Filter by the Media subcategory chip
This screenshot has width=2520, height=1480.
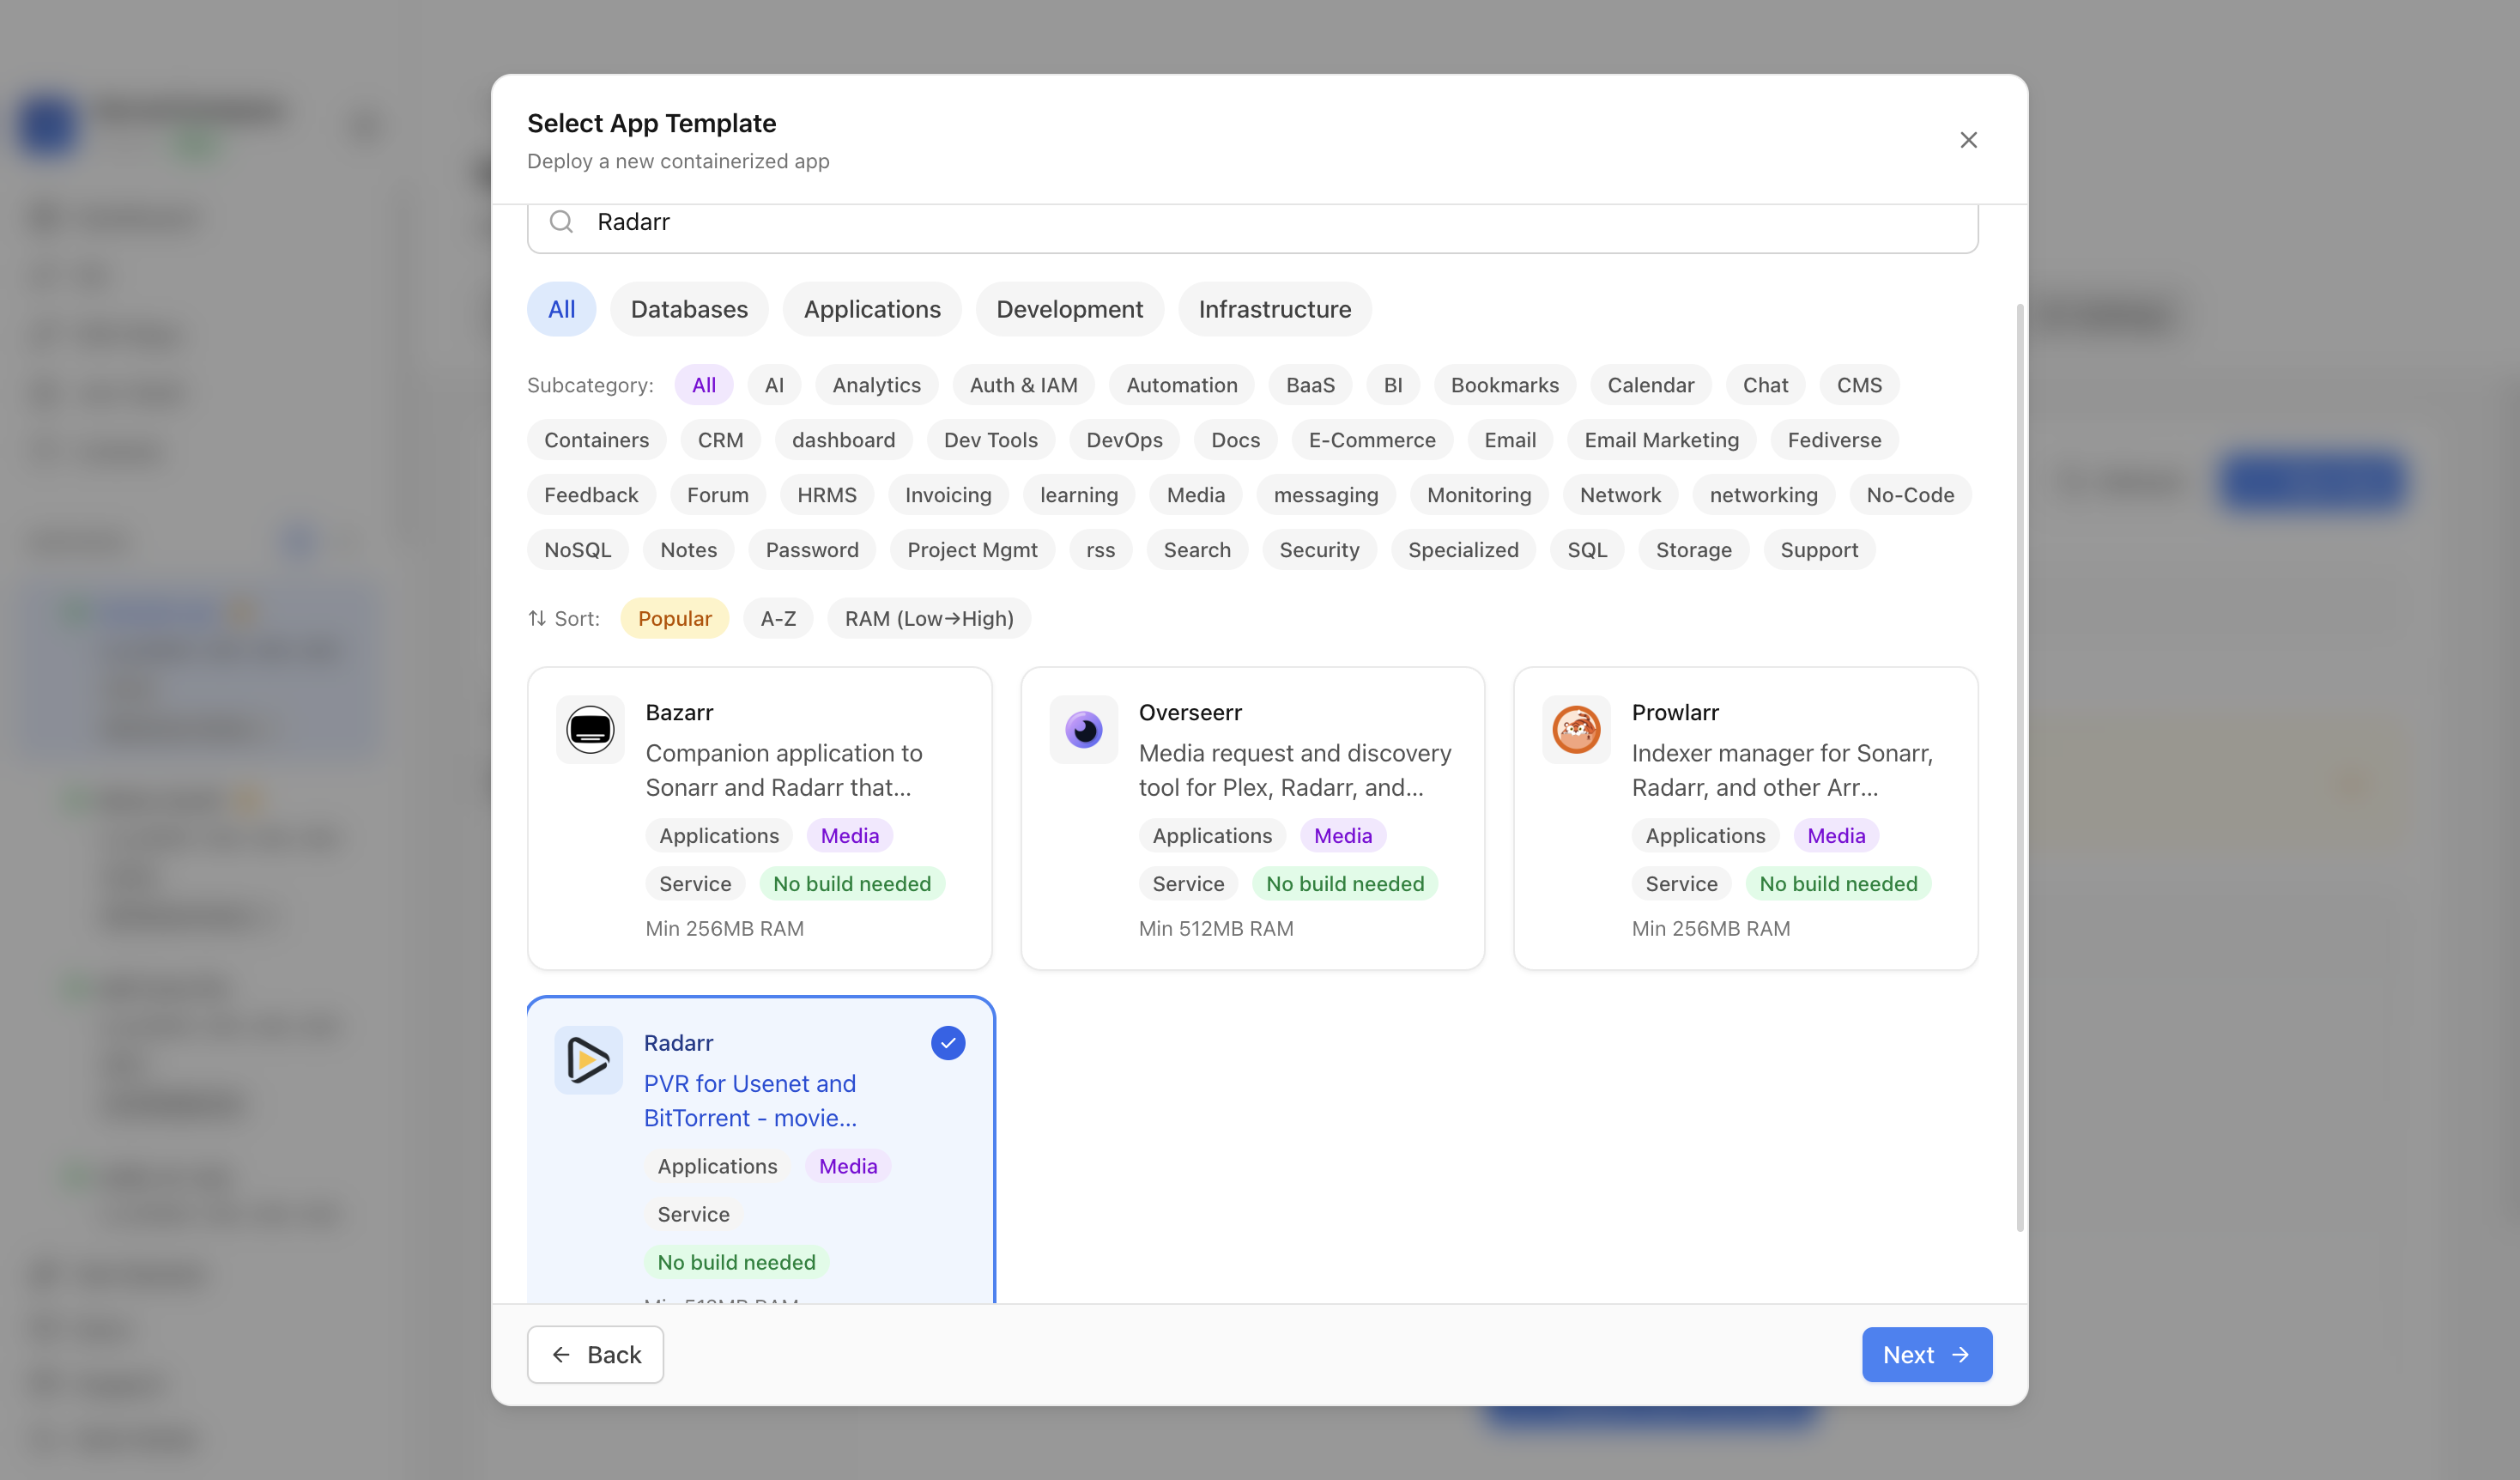point(1195,495)
